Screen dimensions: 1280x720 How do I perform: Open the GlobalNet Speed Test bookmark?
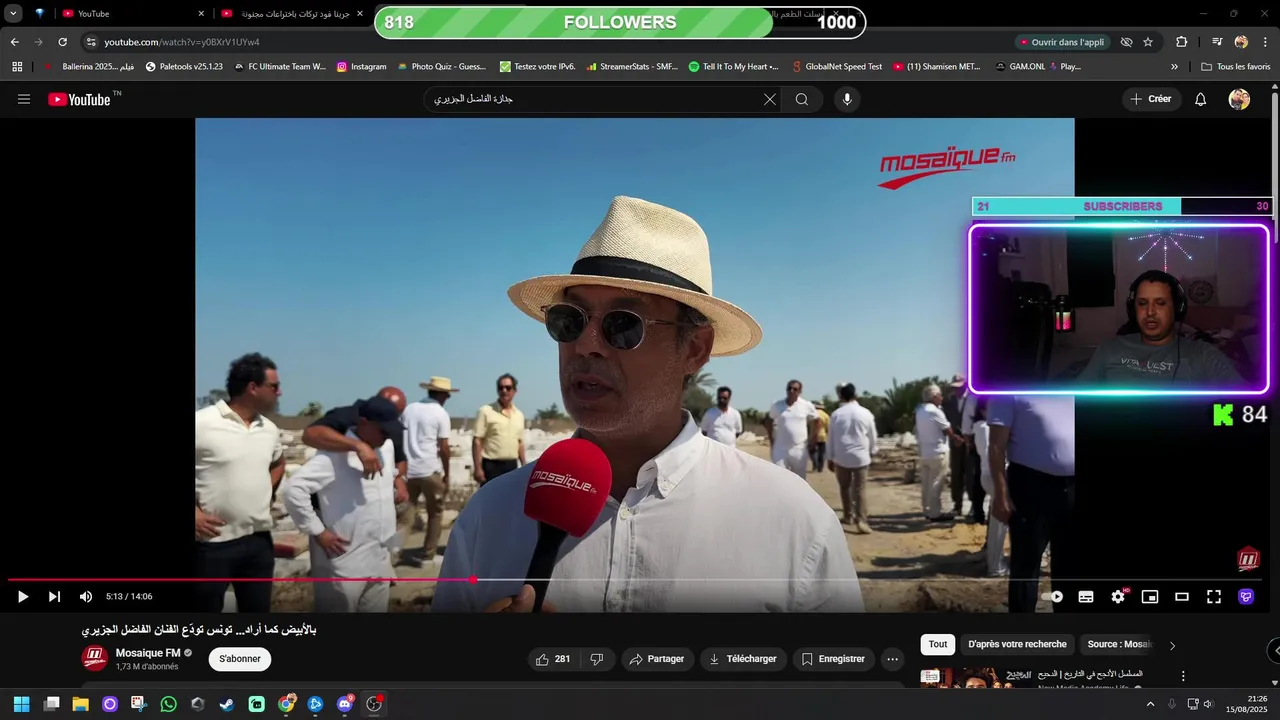click(x=836, y=67)
